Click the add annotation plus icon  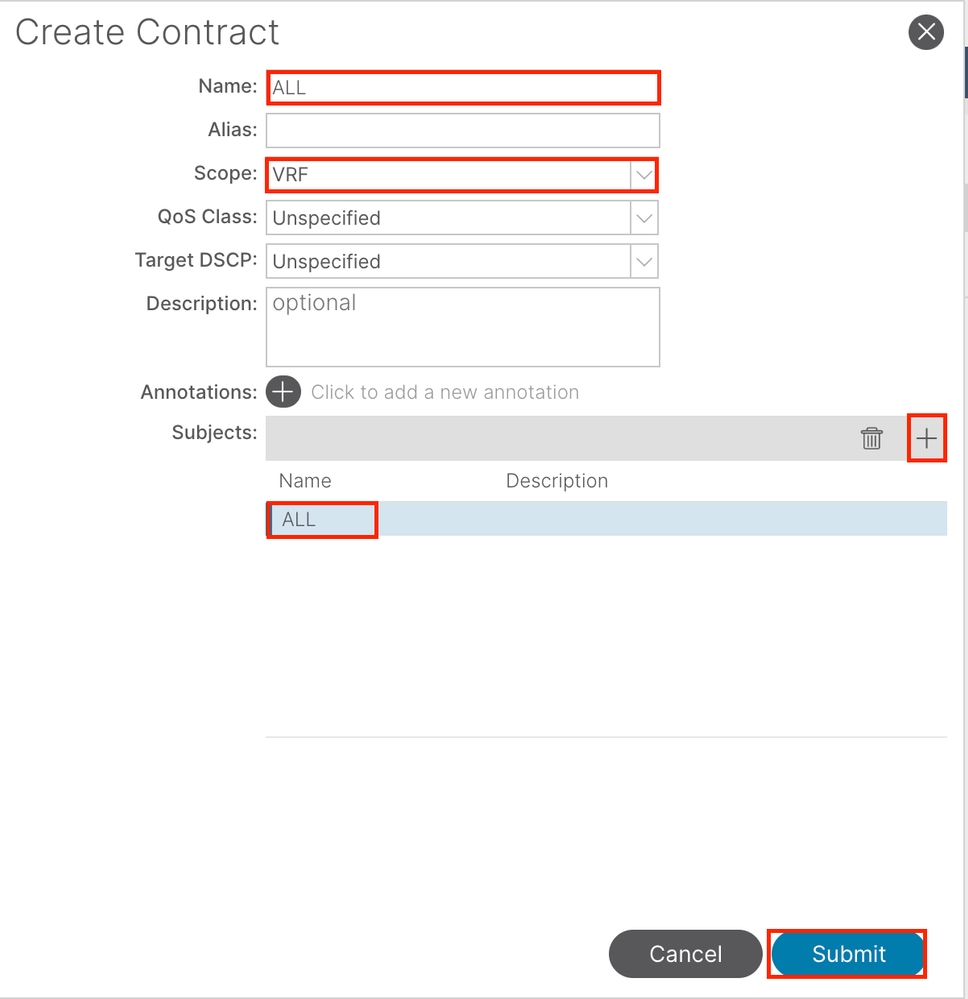pyautogui.click(x=283, y=392)
